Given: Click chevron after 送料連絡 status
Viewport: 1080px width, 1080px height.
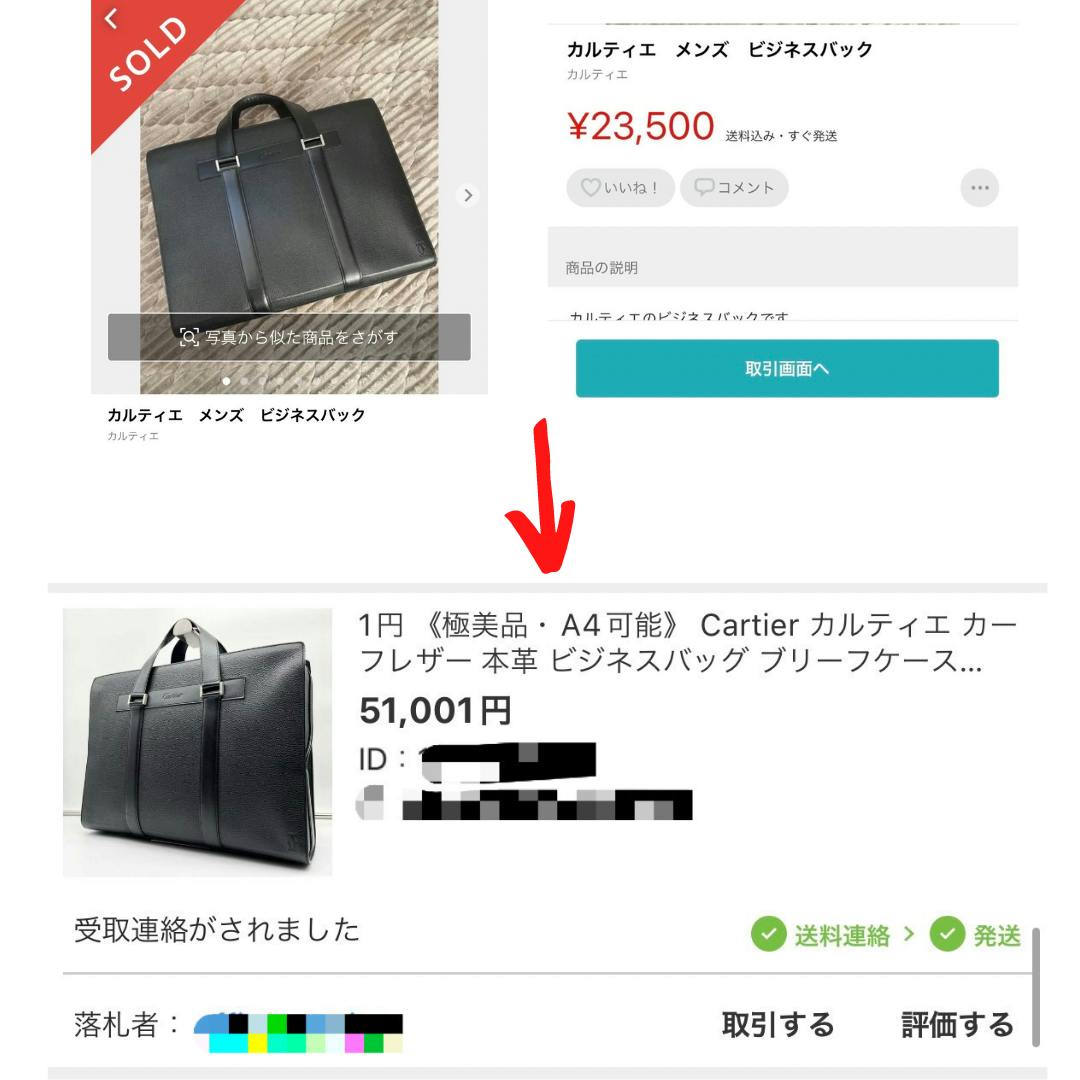Looking at the screenshot, I should (909, 934).
